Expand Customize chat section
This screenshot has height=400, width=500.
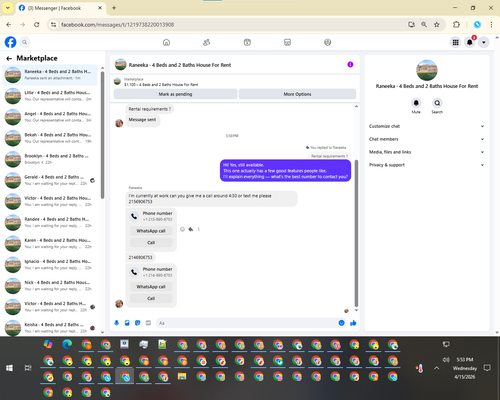point(426,126)
